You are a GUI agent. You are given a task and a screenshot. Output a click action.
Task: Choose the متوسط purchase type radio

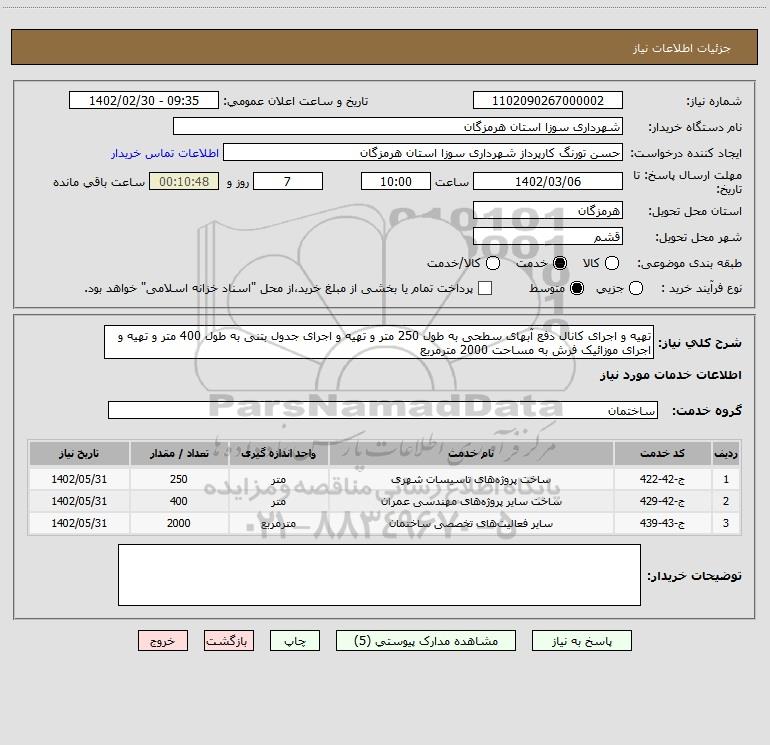point(577,288)
